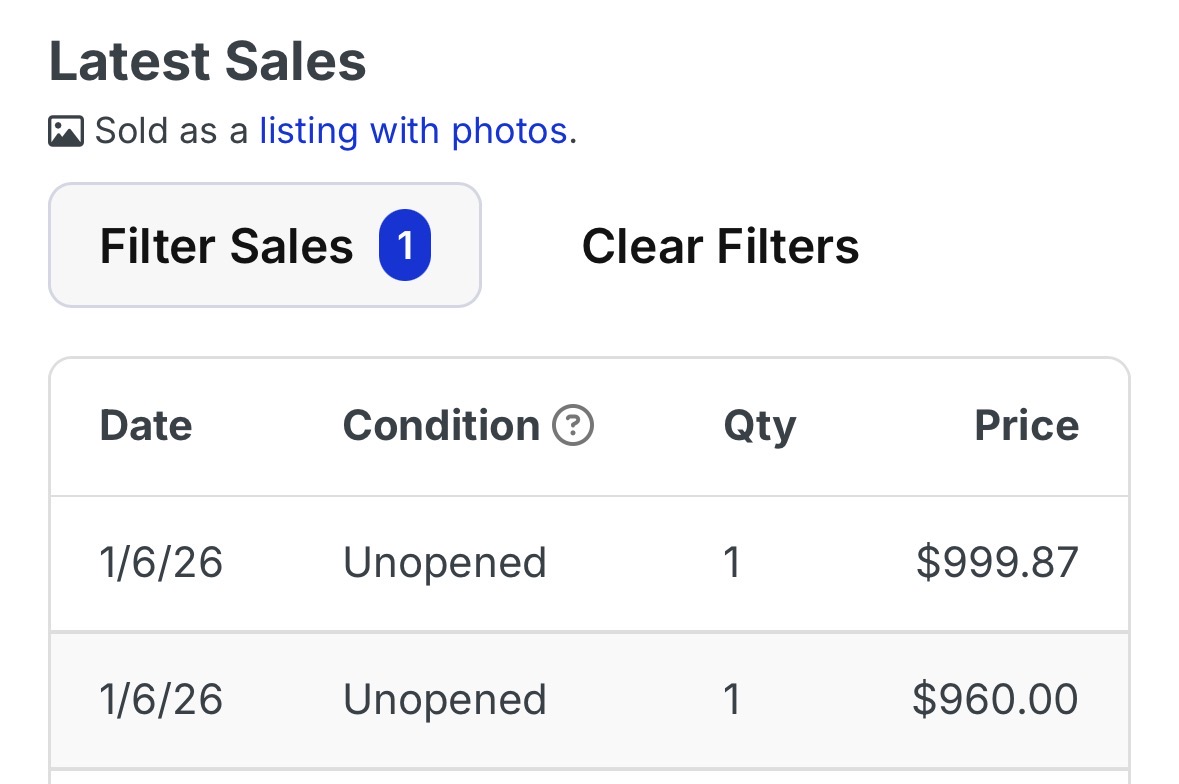Click the Qty column header
Image resolution: width=1179 pixels, height=784 pixels.
click(x=759, y=427)
